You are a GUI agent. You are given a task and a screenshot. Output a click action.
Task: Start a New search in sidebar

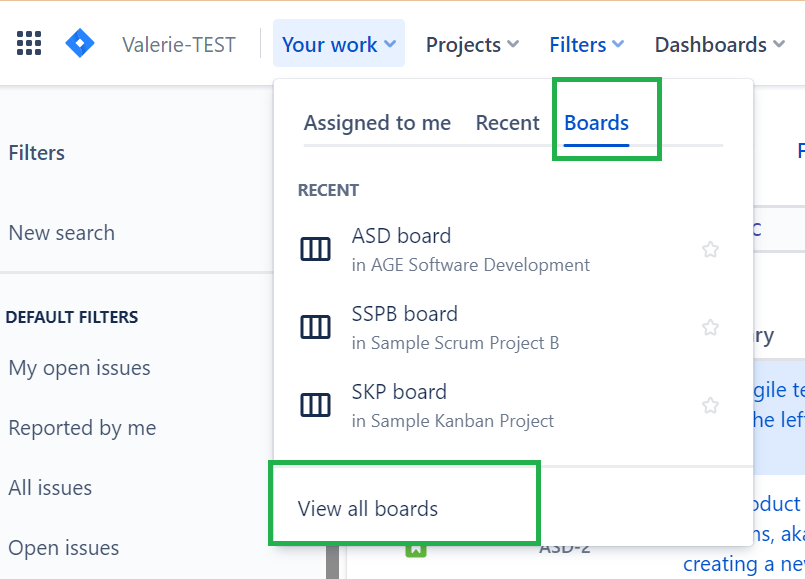point(62,233)
